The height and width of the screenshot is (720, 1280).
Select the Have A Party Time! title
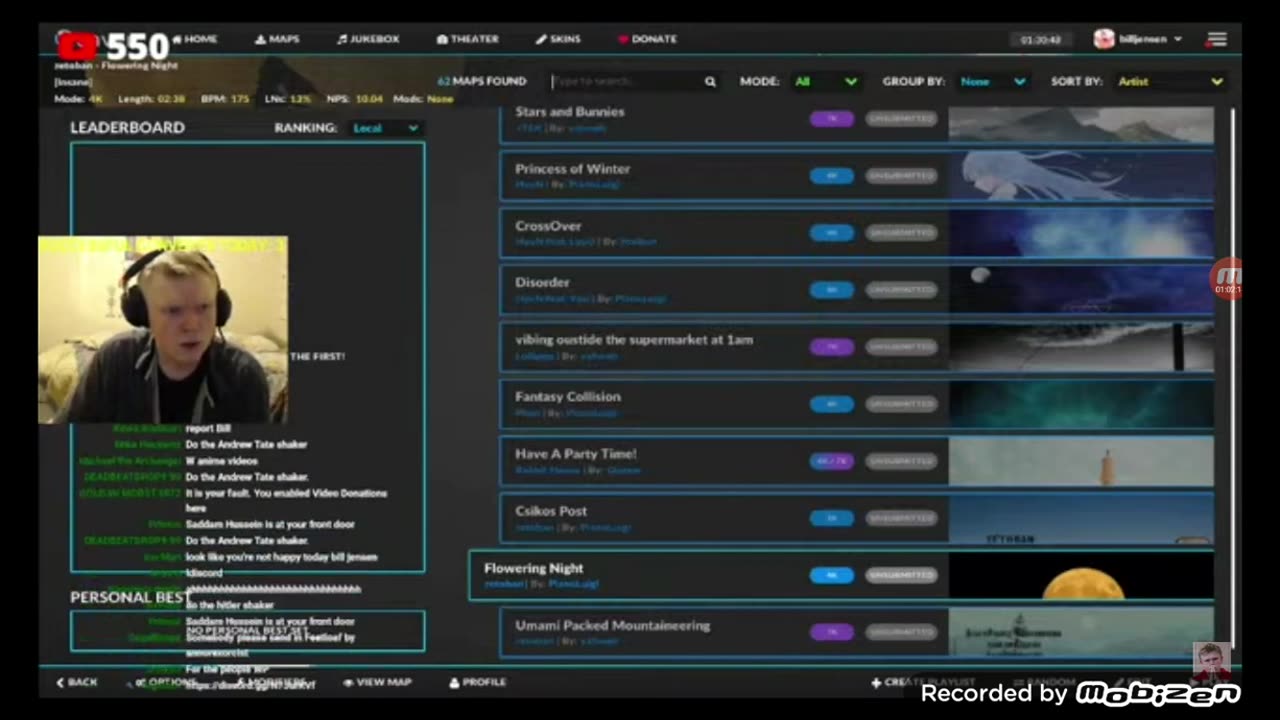pos(575,454)
